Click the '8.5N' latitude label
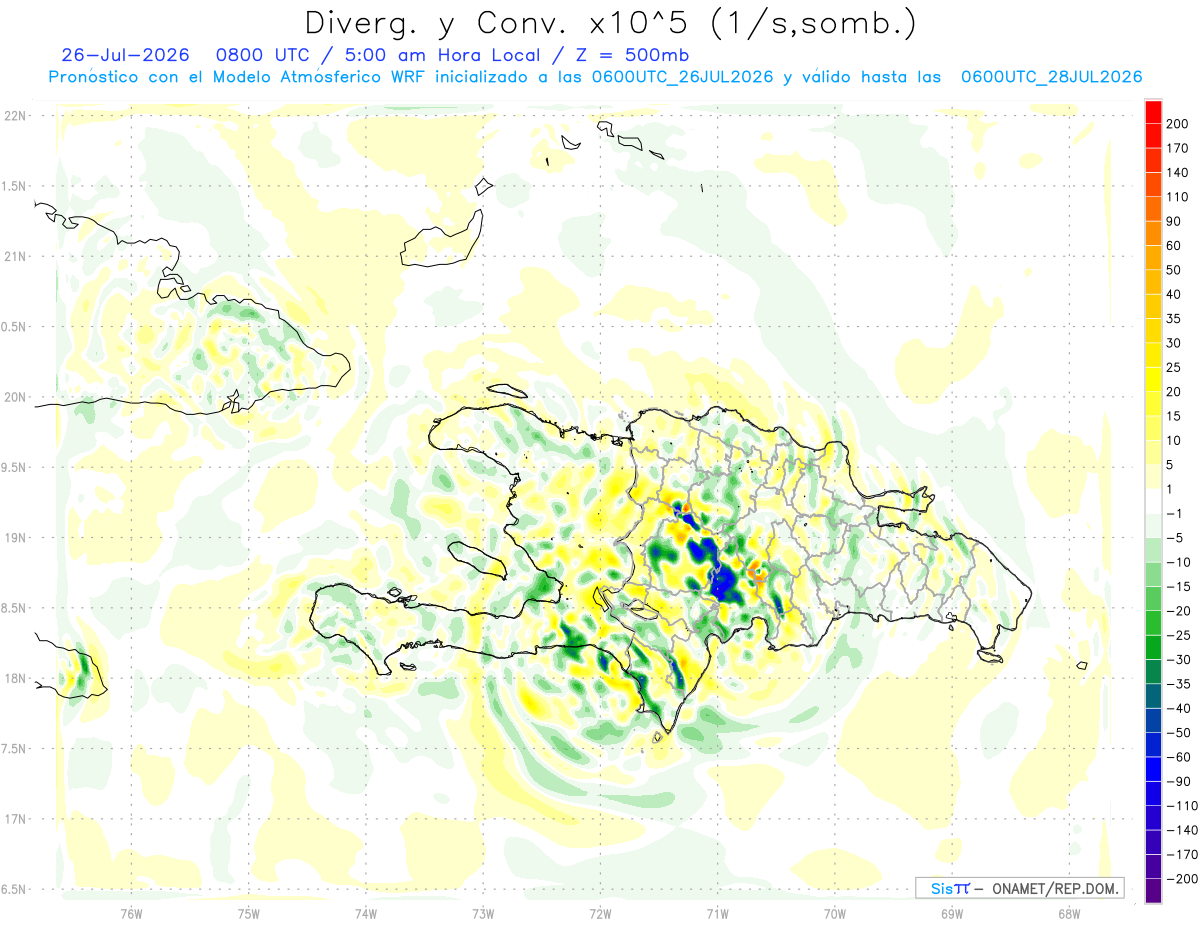 click(14, 608)
